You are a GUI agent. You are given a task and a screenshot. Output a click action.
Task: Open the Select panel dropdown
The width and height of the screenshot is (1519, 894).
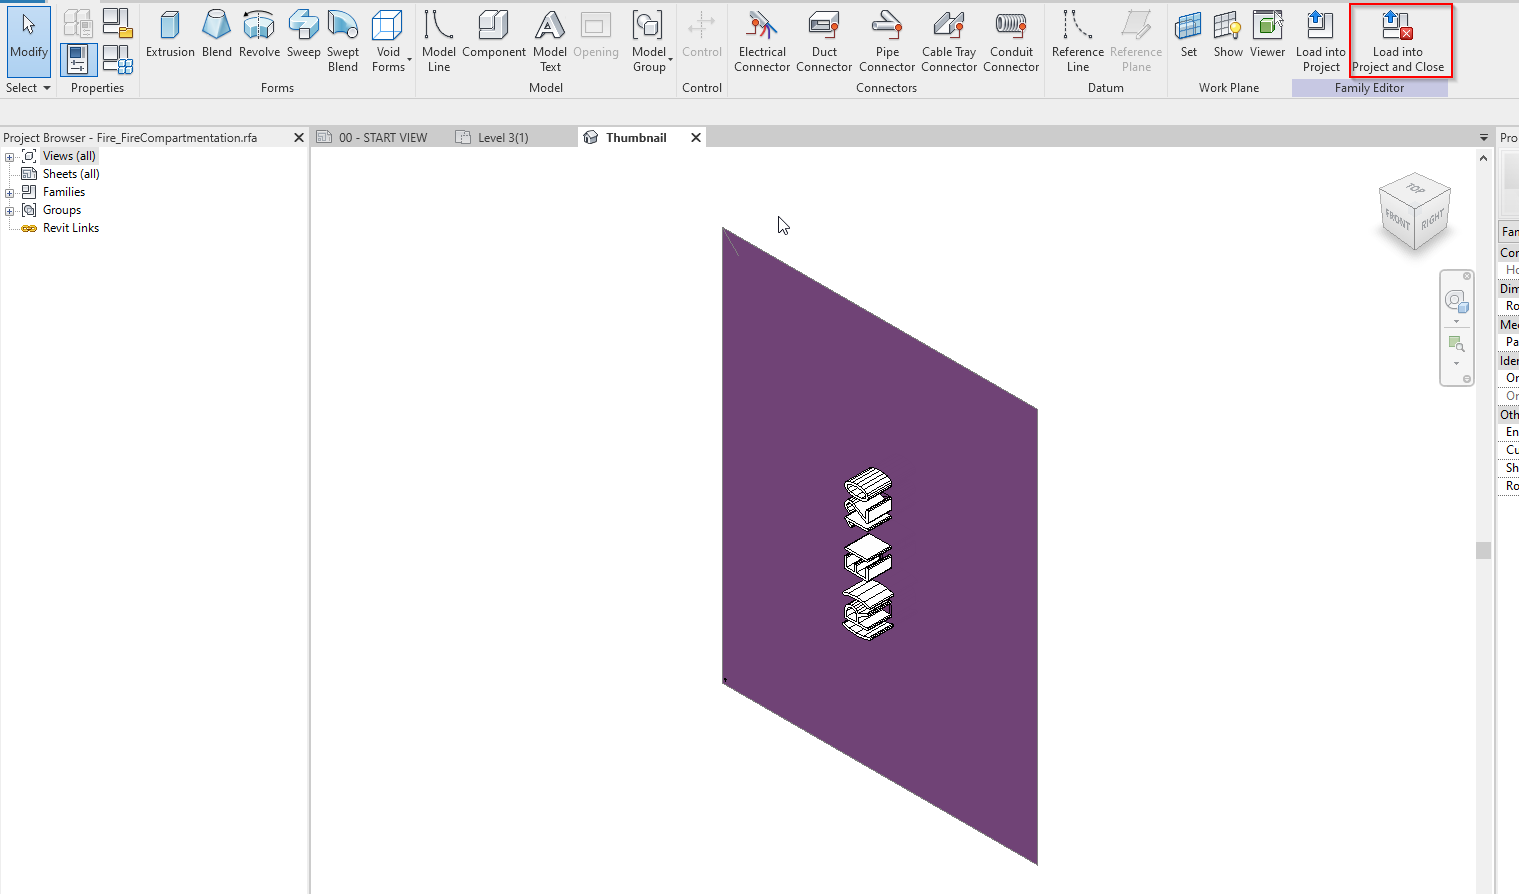pos(28,88)
